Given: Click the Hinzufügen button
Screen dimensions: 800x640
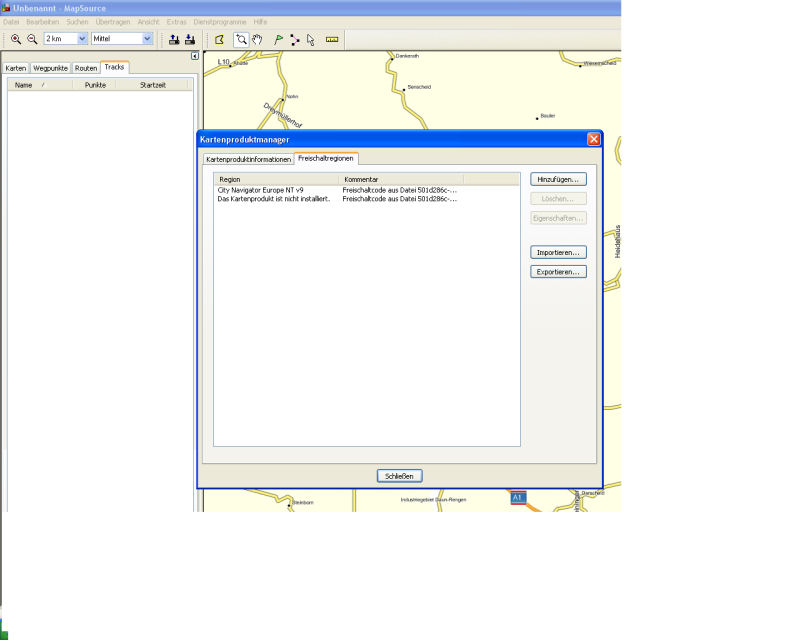Looking at the screenshot, I should [558, 179].
